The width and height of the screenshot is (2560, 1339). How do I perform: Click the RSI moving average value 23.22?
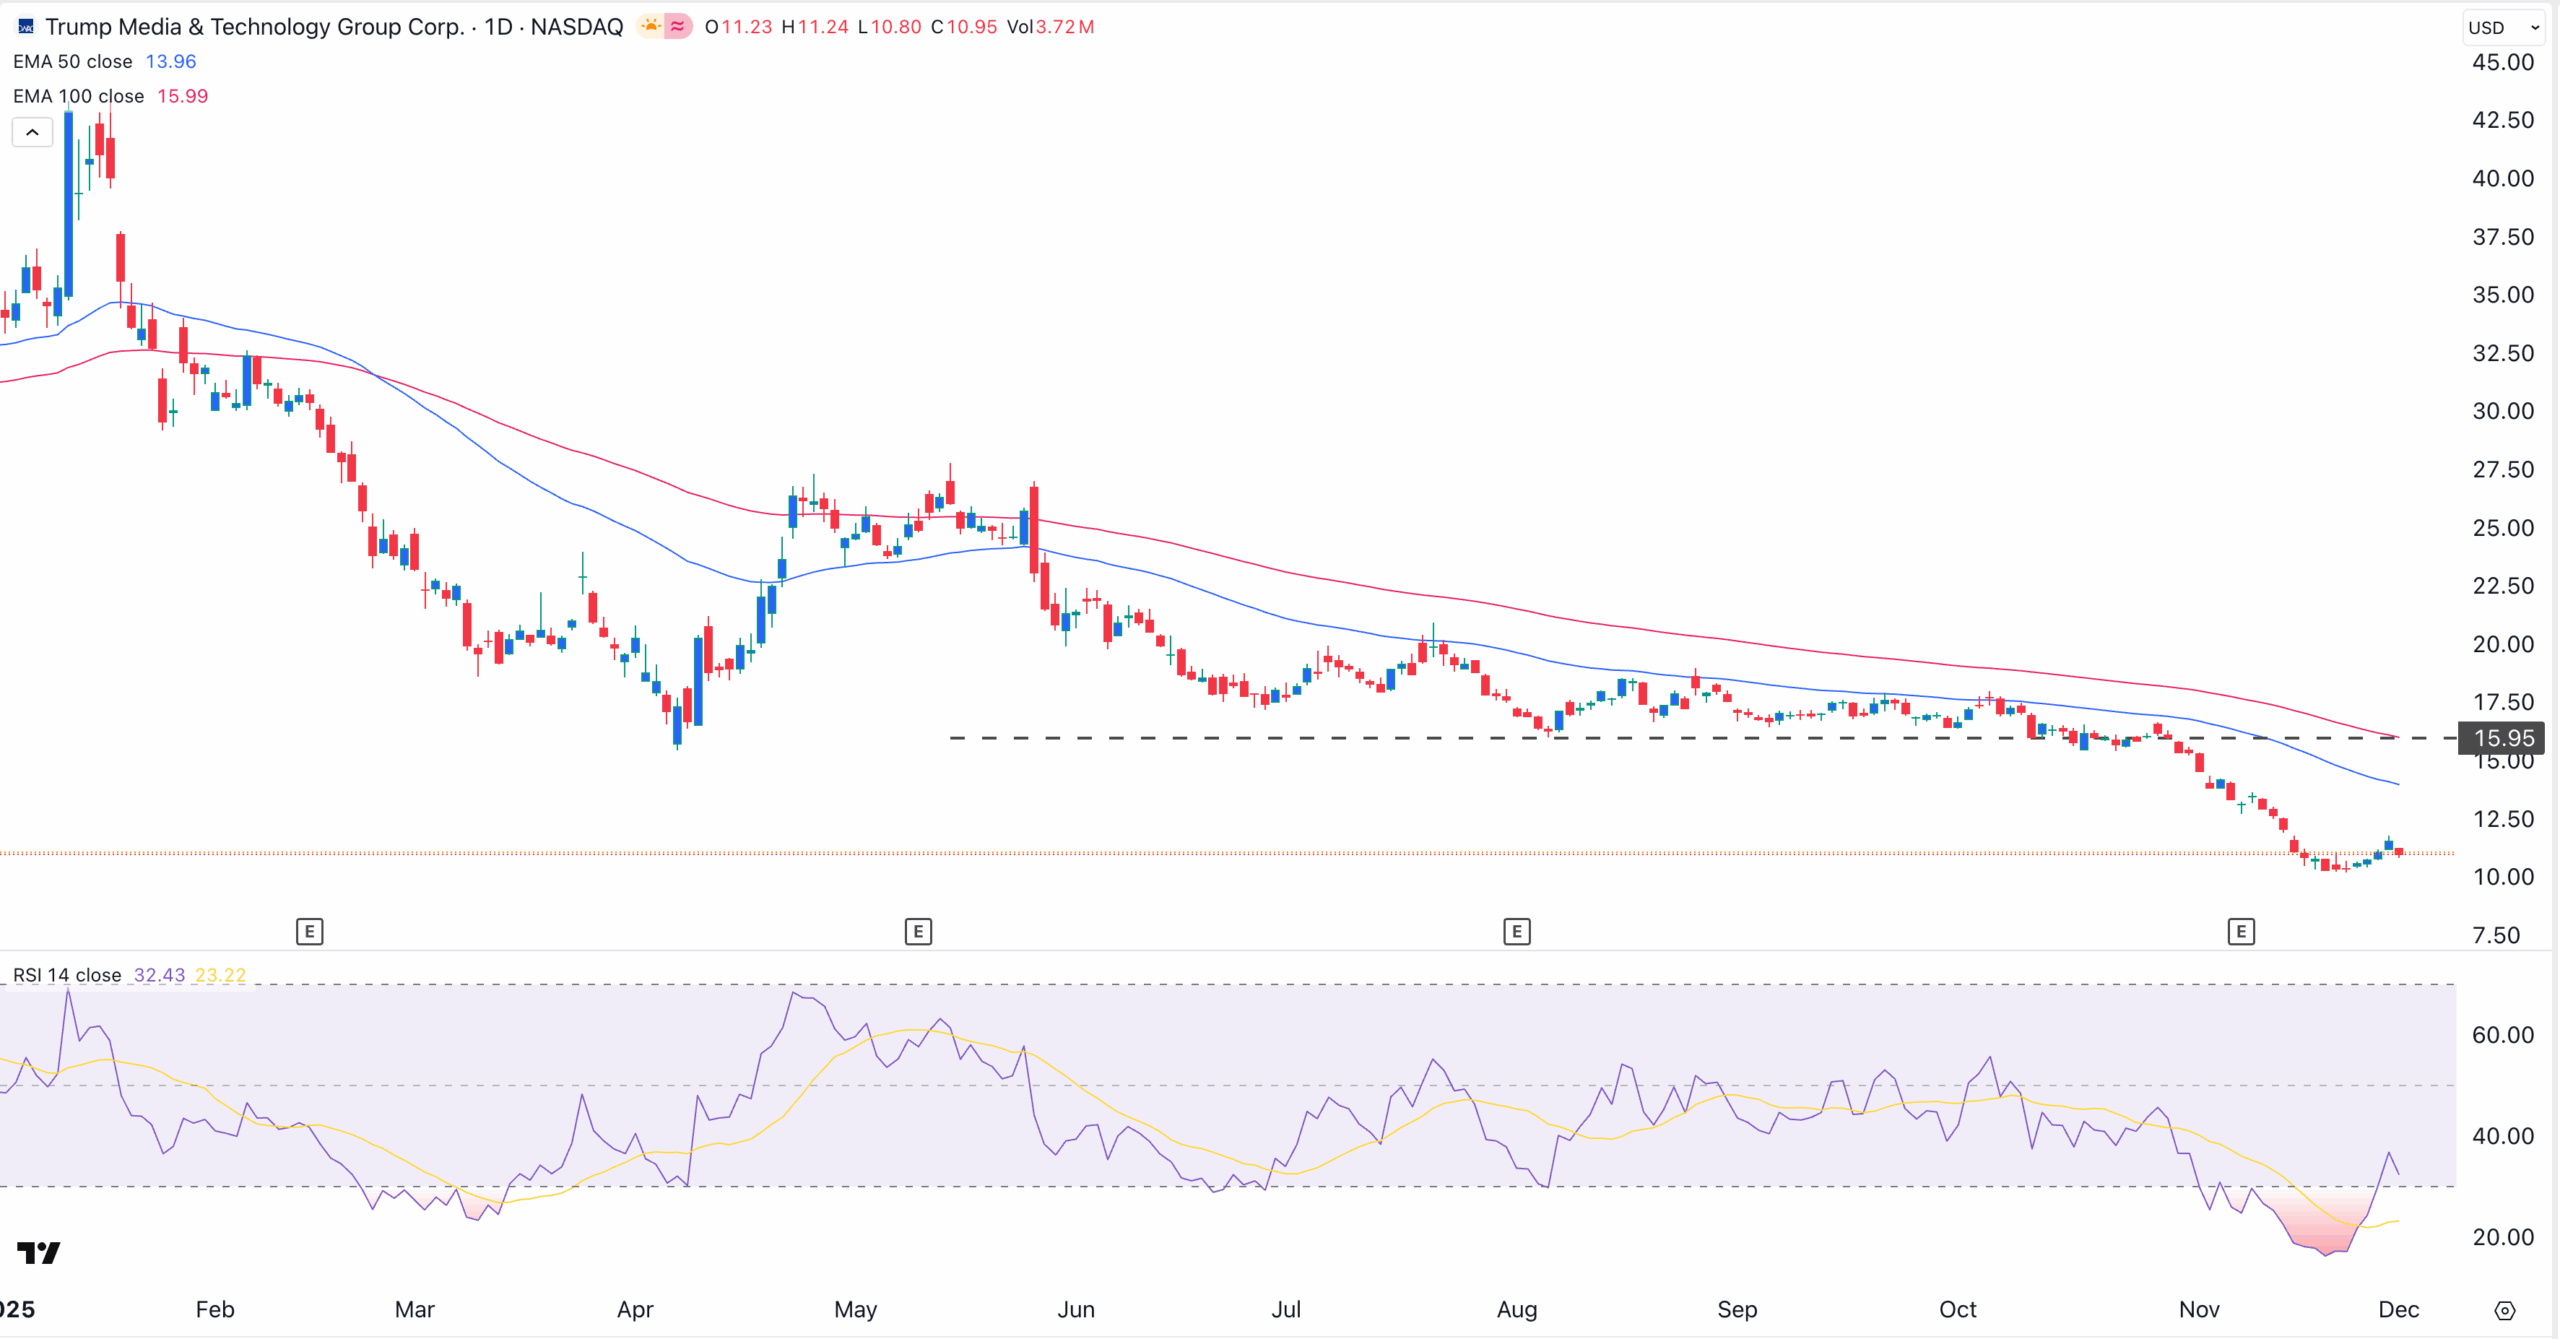tap(221, 975)
